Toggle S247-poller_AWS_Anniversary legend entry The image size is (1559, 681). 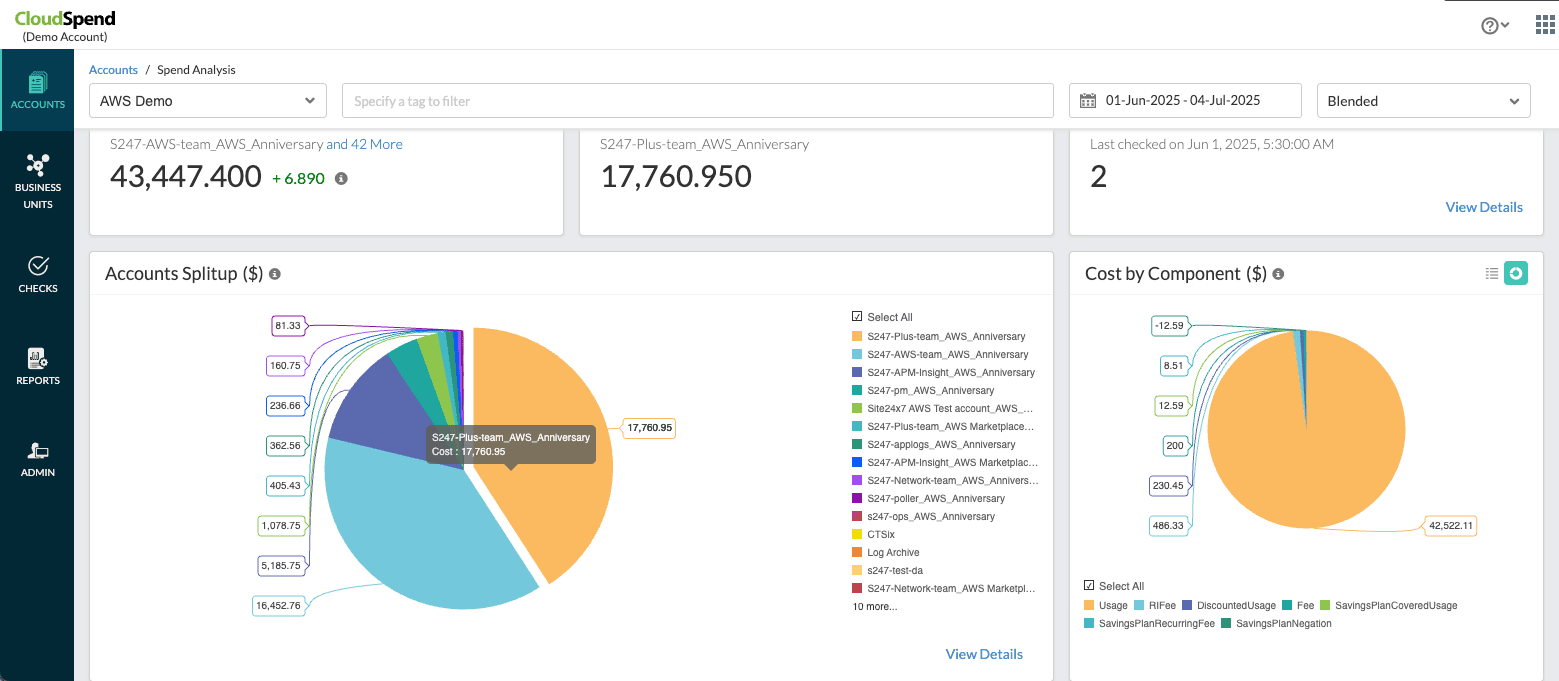(928, 498)
